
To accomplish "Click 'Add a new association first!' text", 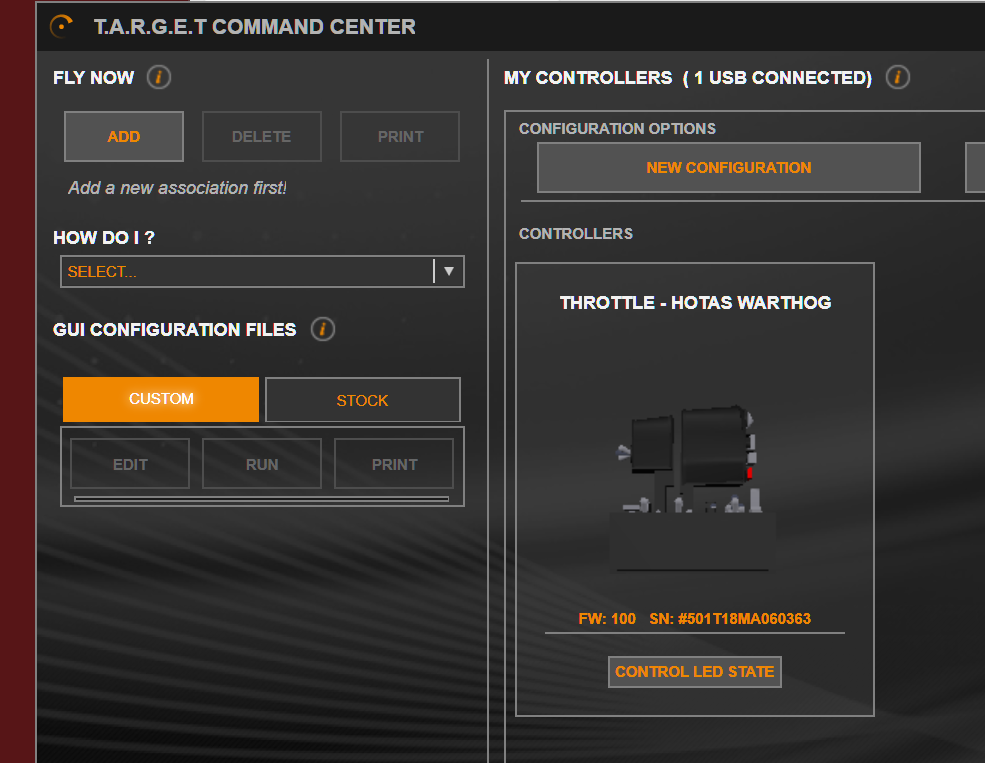I will (177, 188).
